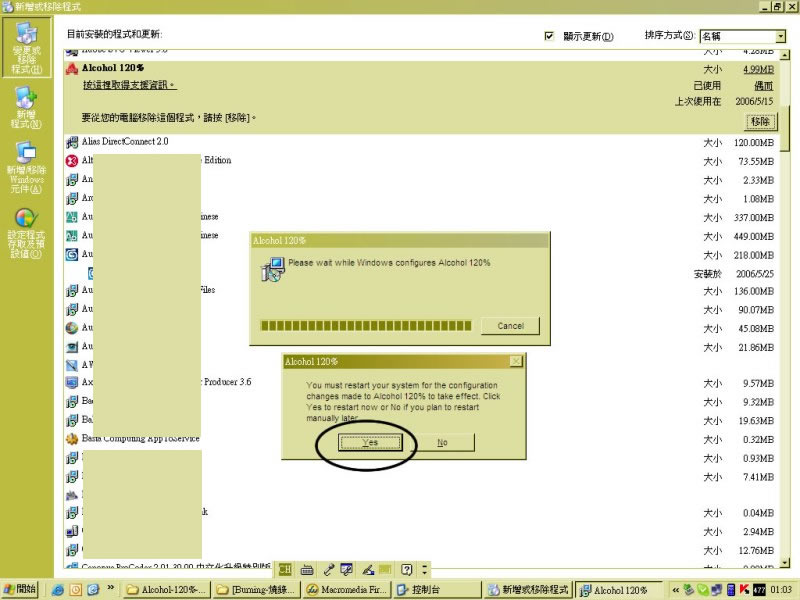Open the Add New Programs sidebar icon
800x600 pixels.
(26, 107)
